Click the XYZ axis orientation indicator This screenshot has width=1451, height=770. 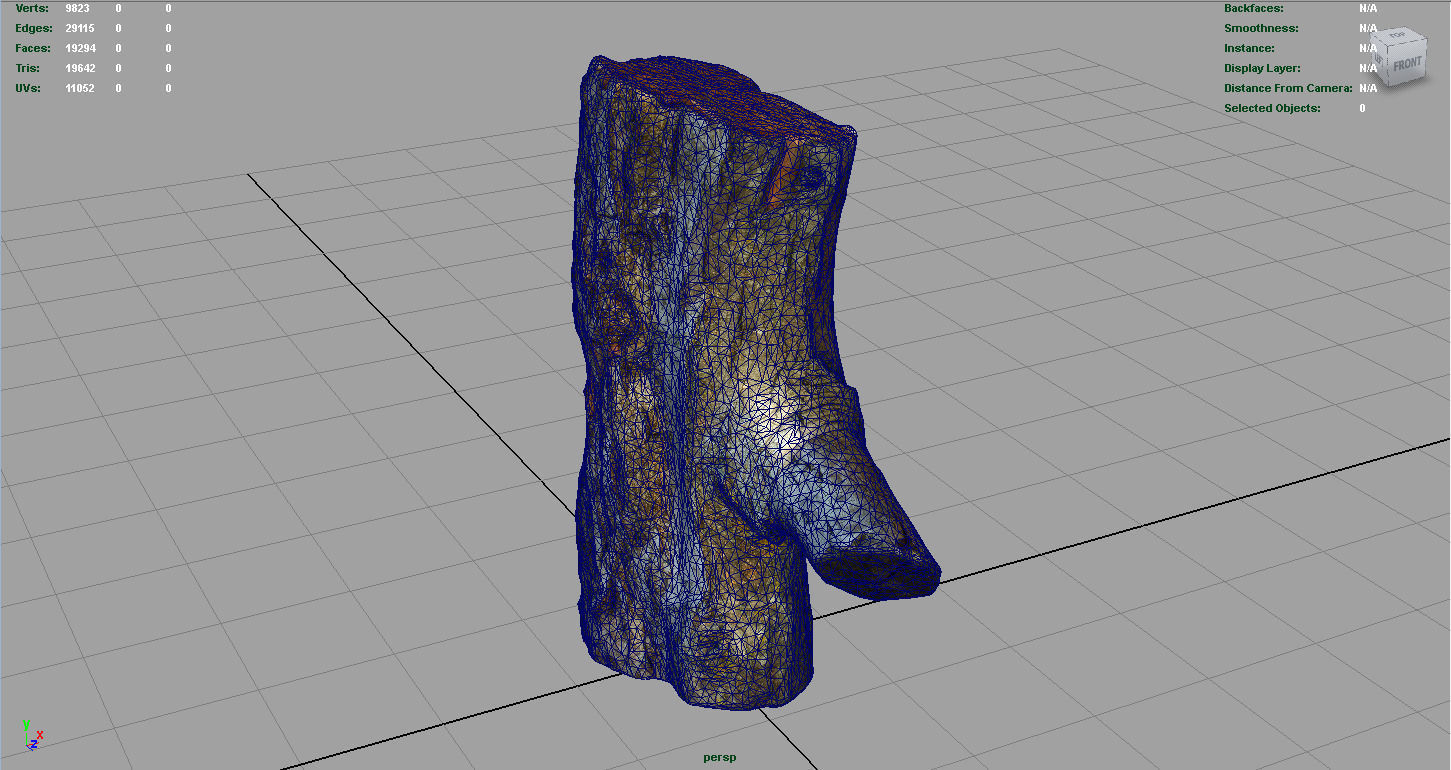click(32, 735)
